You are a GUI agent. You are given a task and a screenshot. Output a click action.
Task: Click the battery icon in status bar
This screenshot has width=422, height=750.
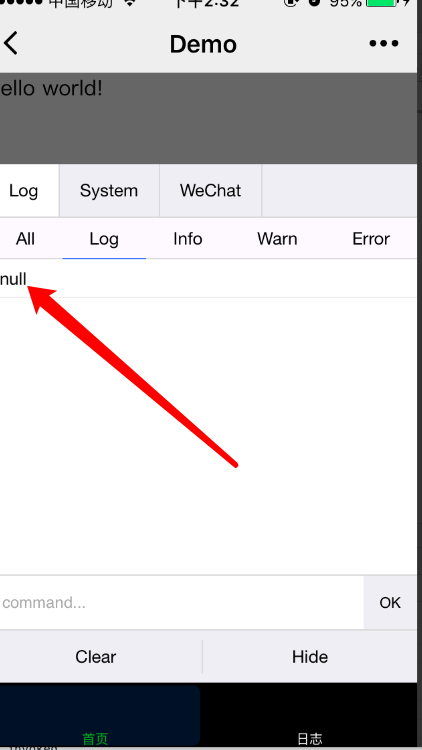coord(382,3)
